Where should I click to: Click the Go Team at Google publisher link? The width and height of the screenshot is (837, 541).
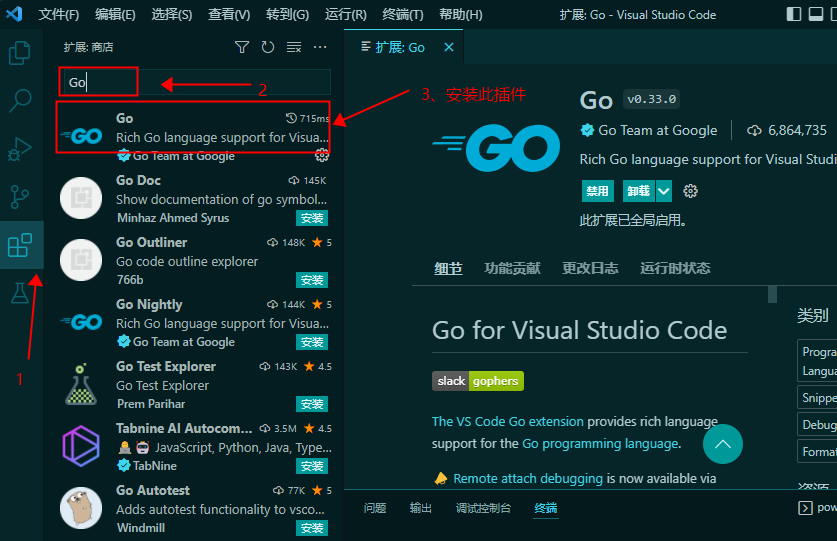point(658,130)
